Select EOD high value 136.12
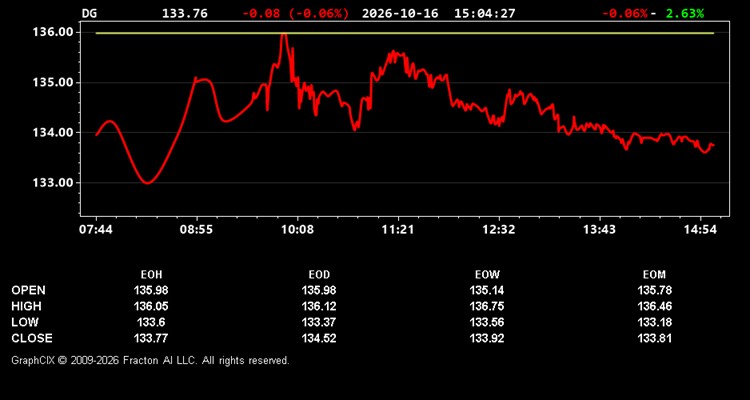Image resolution: width=750 pixels, height=400 pixels. pyautogui.click(x=319, y=306)
